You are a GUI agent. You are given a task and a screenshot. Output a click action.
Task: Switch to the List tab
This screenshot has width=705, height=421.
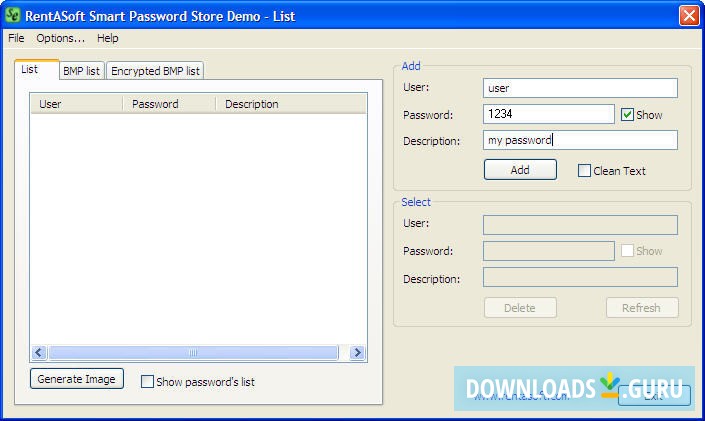[x=36, y=69]
